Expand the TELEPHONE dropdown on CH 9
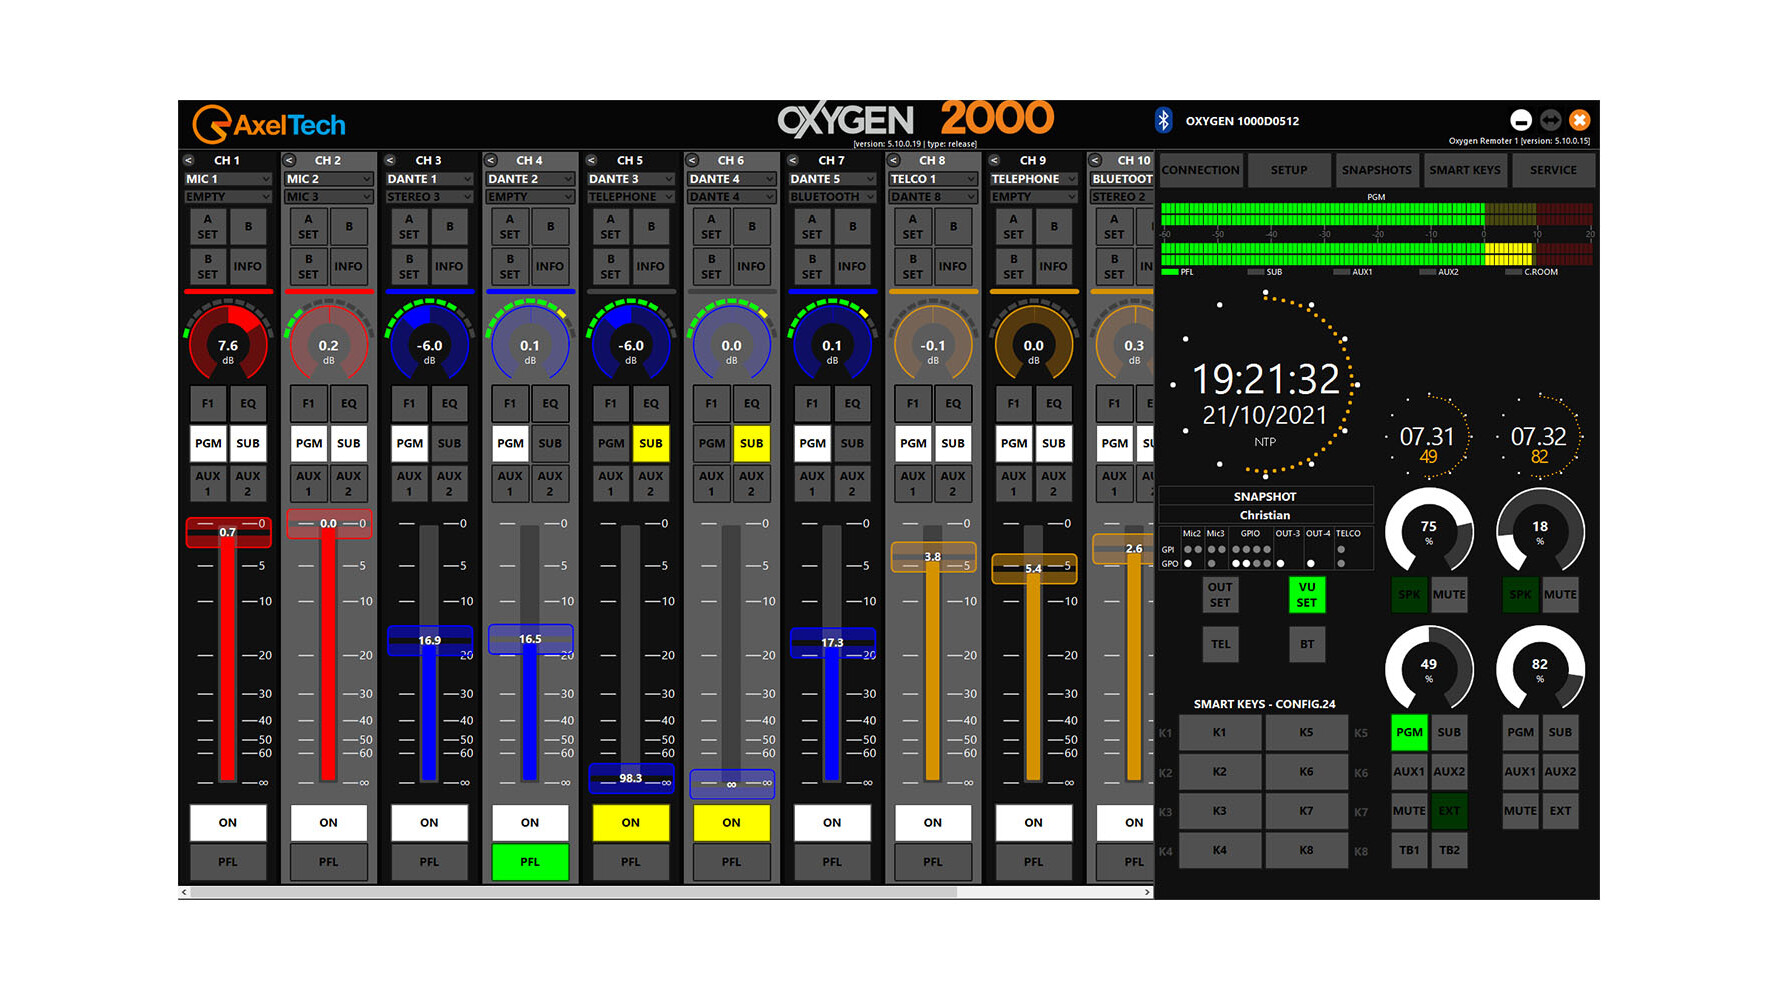Image resolution: width=1777 pixels, height=1000 pixels. [1033, 179]
